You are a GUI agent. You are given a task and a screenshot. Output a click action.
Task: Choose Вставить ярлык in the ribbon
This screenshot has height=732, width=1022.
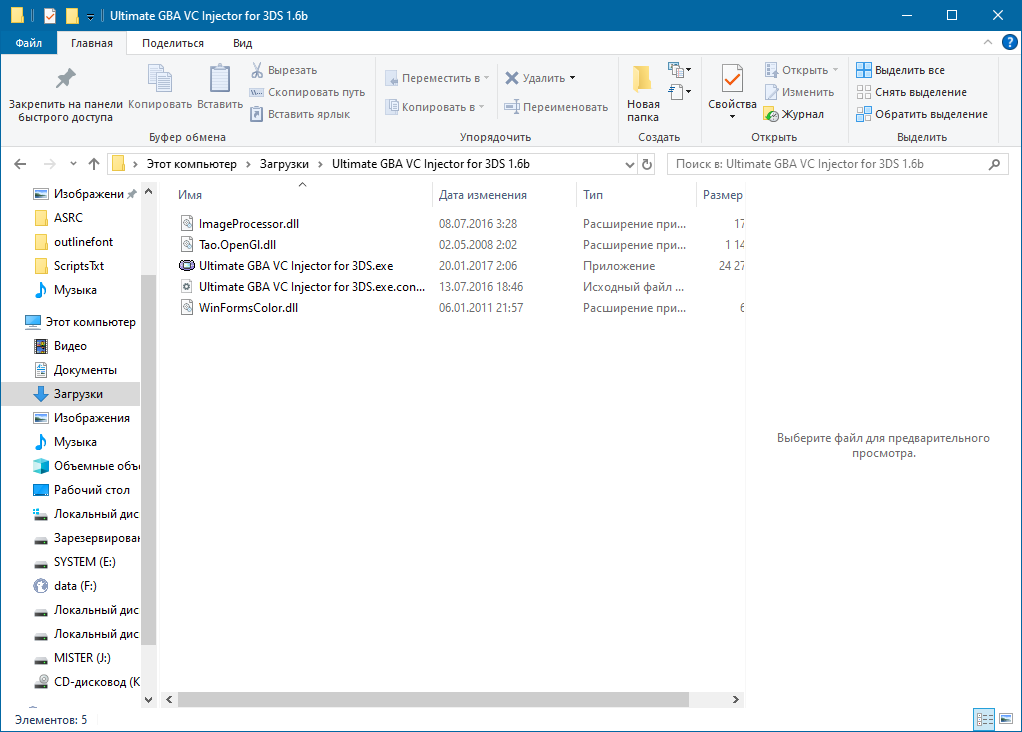pos(300,114)
